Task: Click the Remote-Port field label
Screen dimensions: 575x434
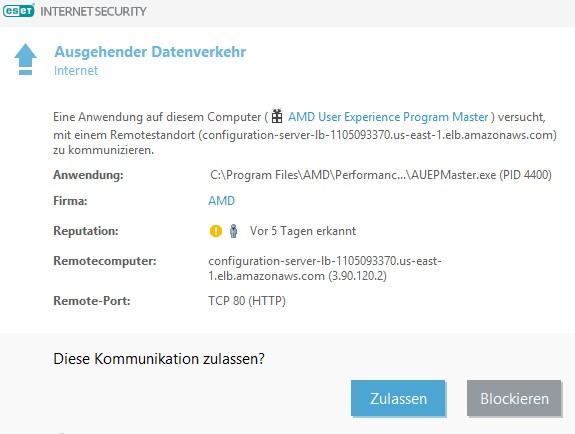Action: (92, 301)
